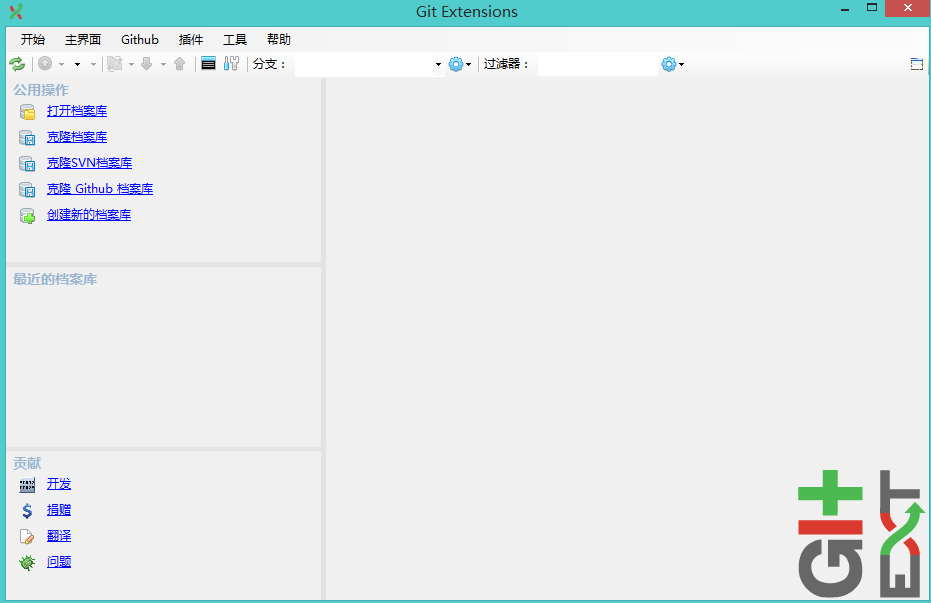
Task: Click the bug icon beside 问题
Action: pos(27,562)
